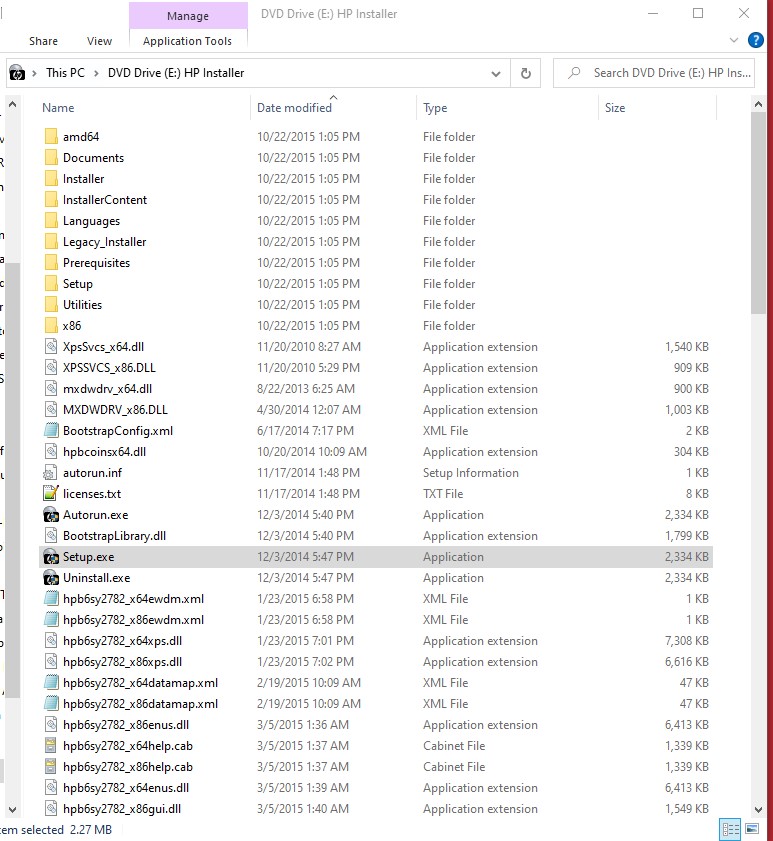
Task: Focus the Search DVD Drive field
Action: 653,73
